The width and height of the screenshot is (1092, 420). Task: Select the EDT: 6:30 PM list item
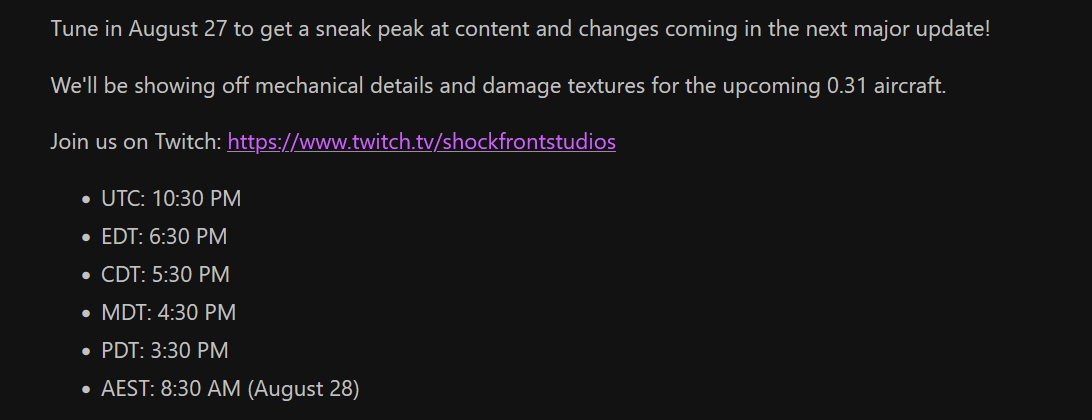point(164,237)
